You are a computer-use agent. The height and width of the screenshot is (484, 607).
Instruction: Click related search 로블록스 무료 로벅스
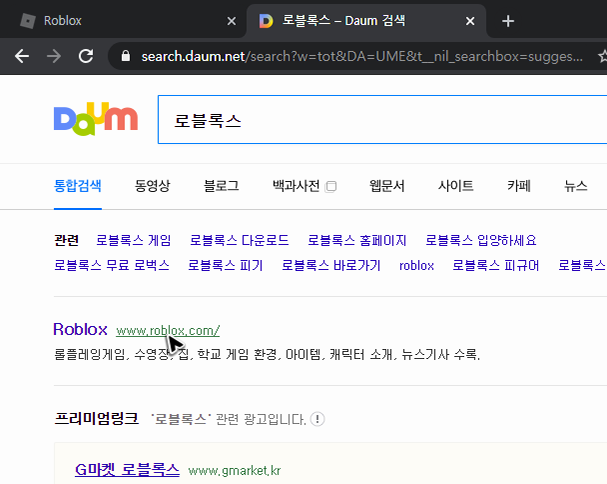click(x=112, y=266)
